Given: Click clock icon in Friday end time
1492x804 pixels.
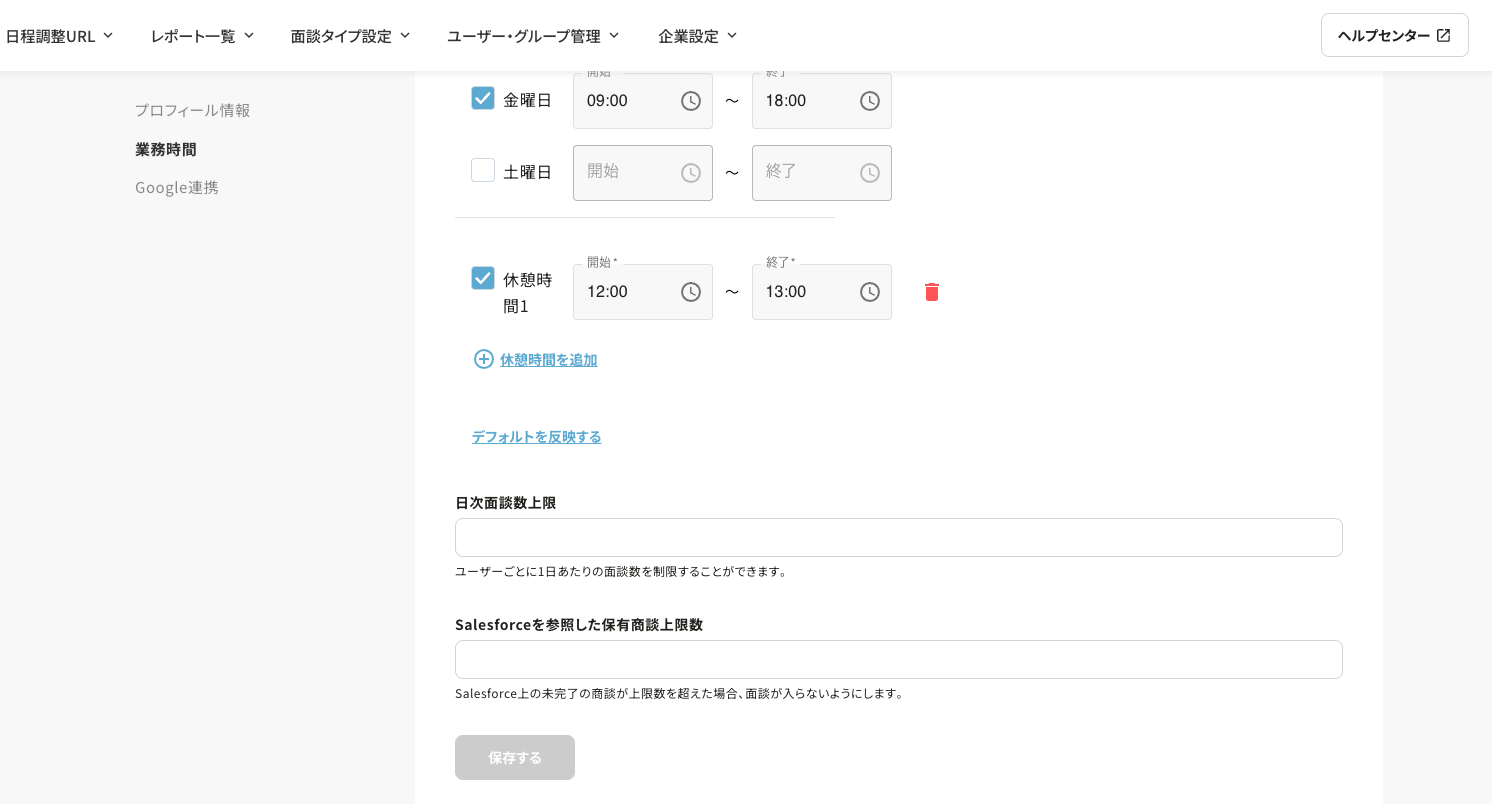Looking at the screenshot, I should click(870, 101).
